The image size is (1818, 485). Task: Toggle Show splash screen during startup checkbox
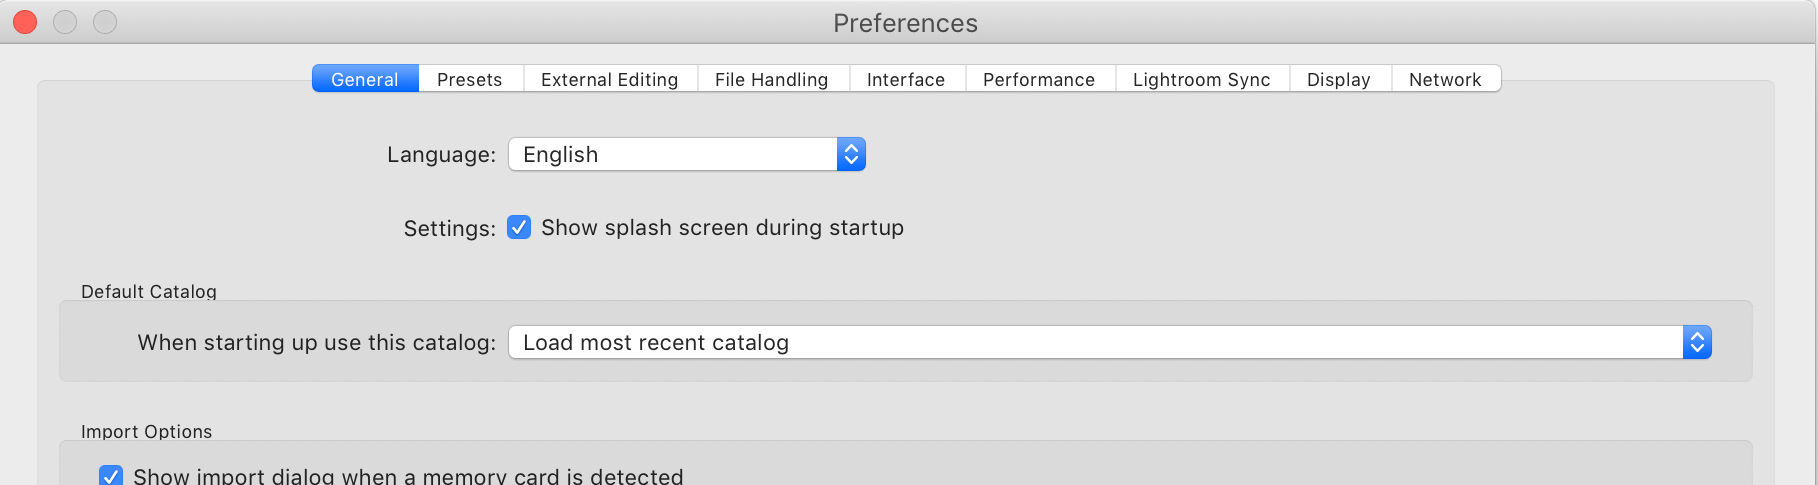pos(519,227)
